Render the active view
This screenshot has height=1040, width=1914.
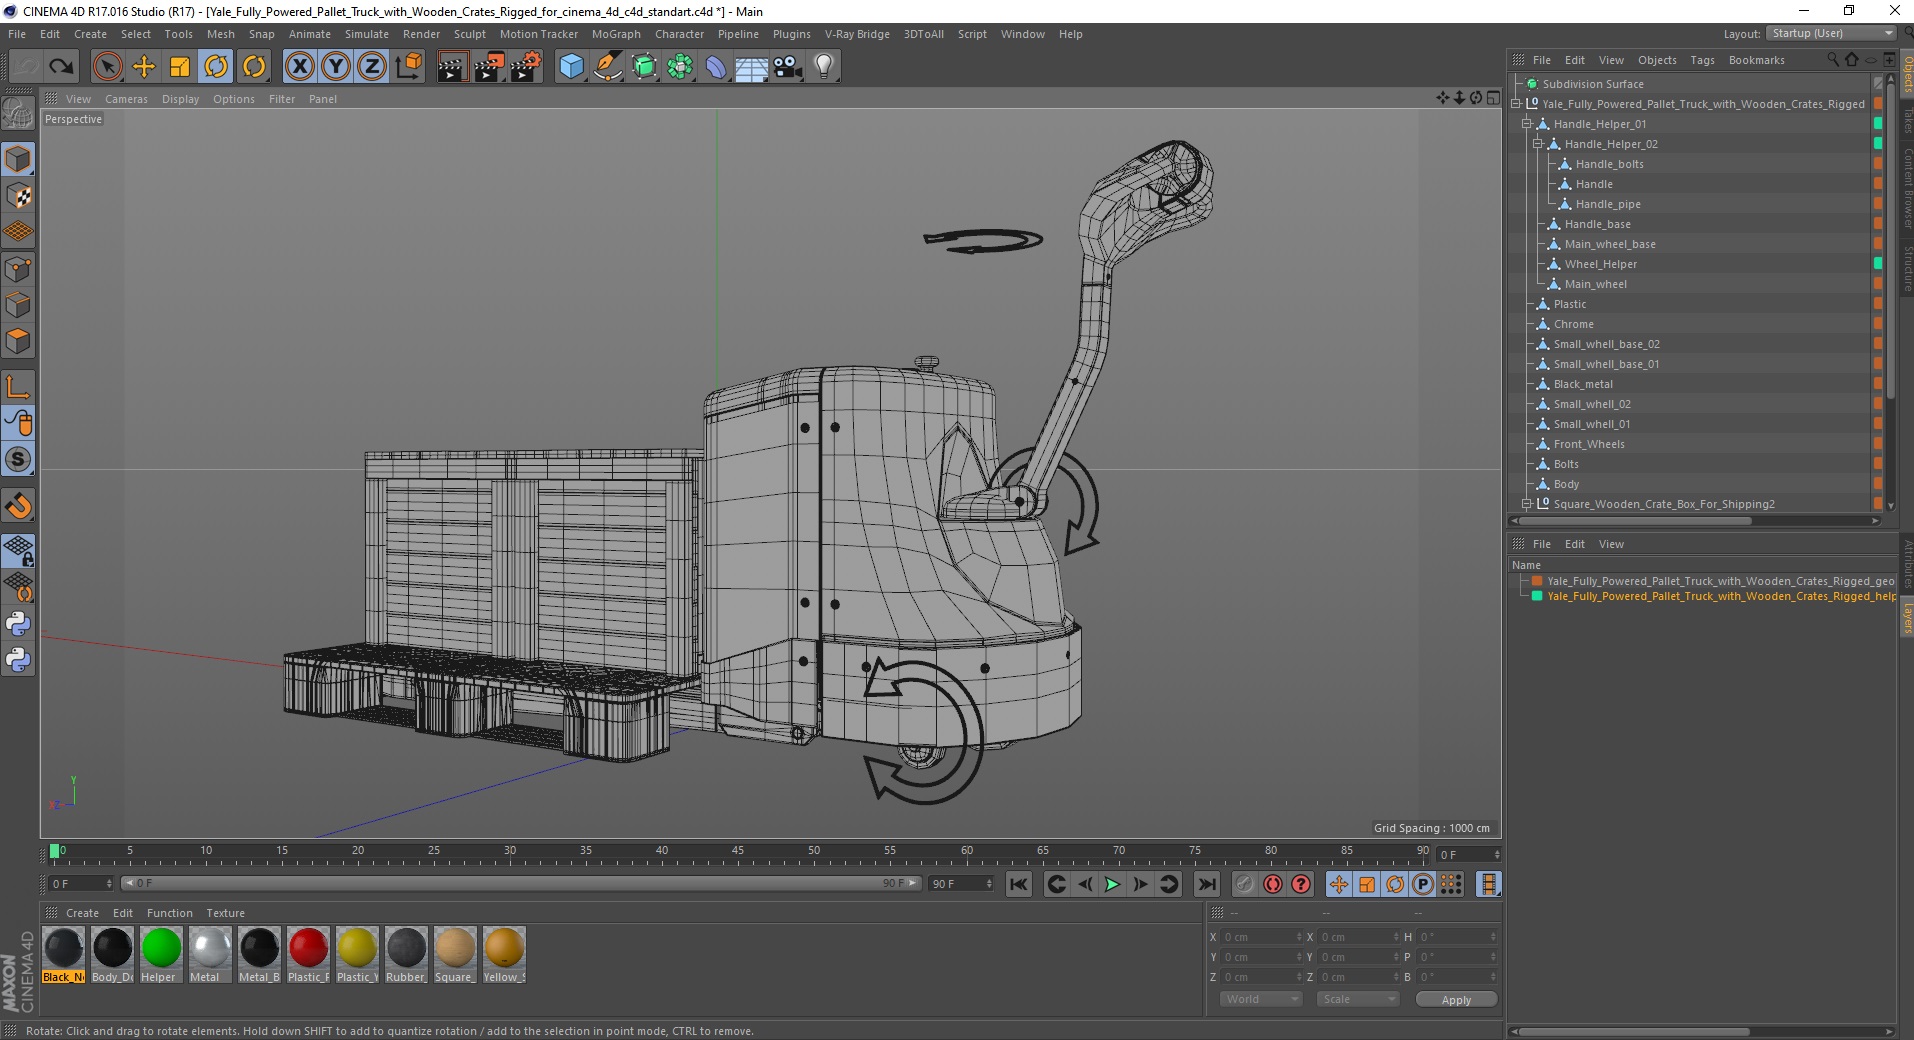point(452,67)
